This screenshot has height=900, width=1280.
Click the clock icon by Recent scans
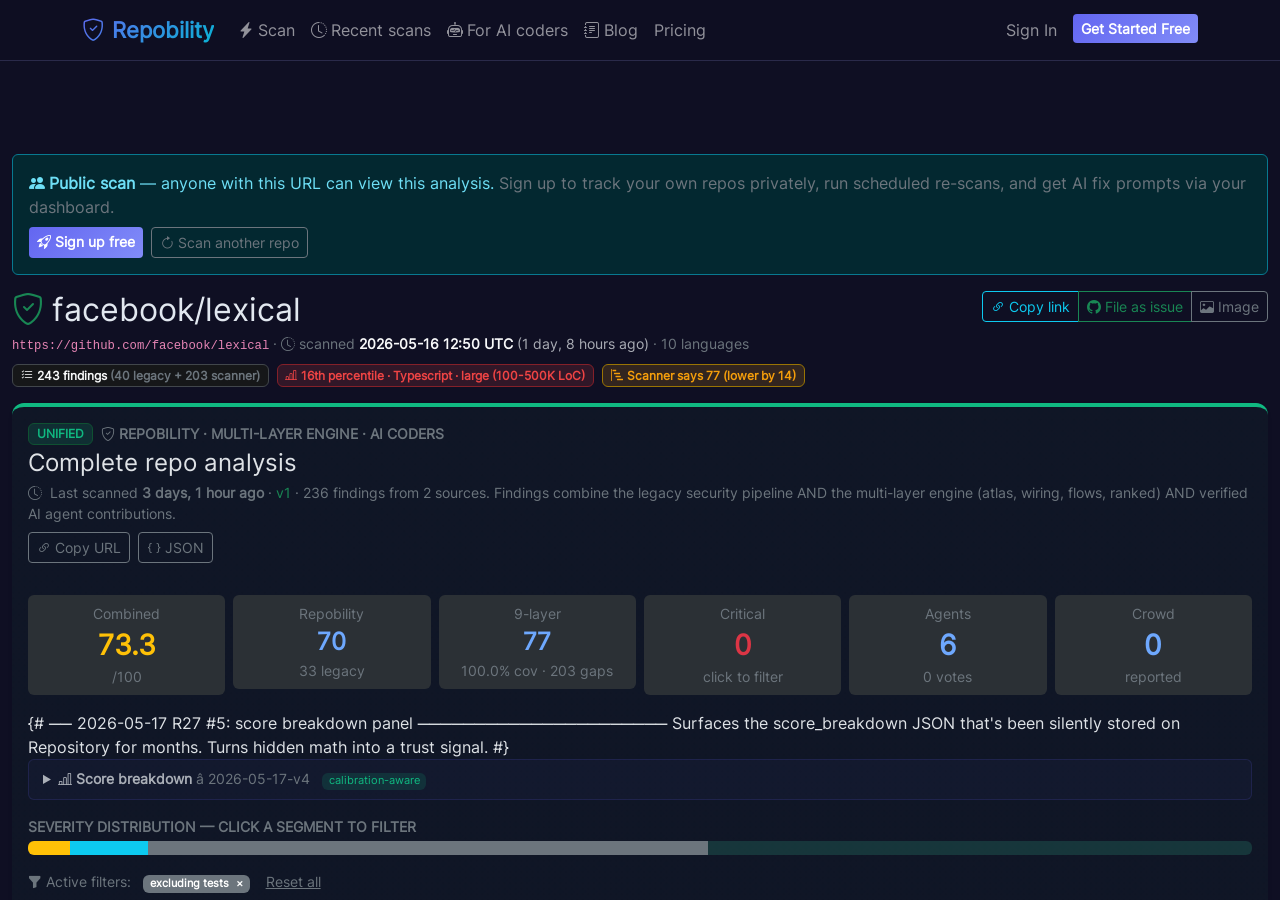pyautogui.click(x=319, y=30)
